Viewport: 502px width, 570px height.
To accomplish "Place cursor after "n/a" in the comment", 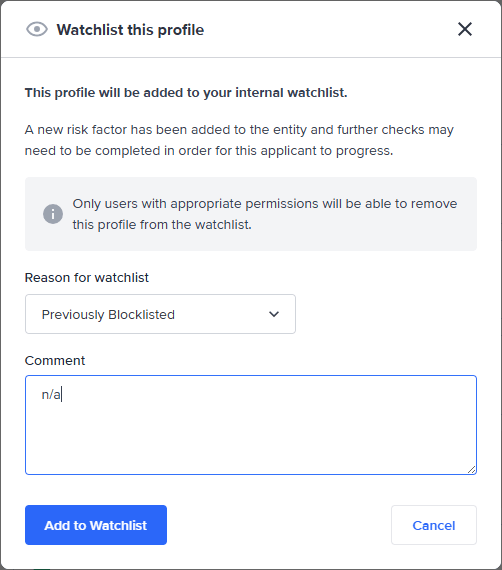I will tap(62, 394).
